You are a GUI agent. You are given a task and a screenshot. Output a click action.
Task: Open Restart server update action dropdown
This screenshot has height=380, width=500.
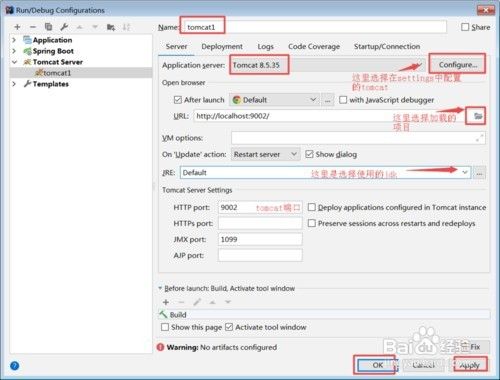pos(265,154)
